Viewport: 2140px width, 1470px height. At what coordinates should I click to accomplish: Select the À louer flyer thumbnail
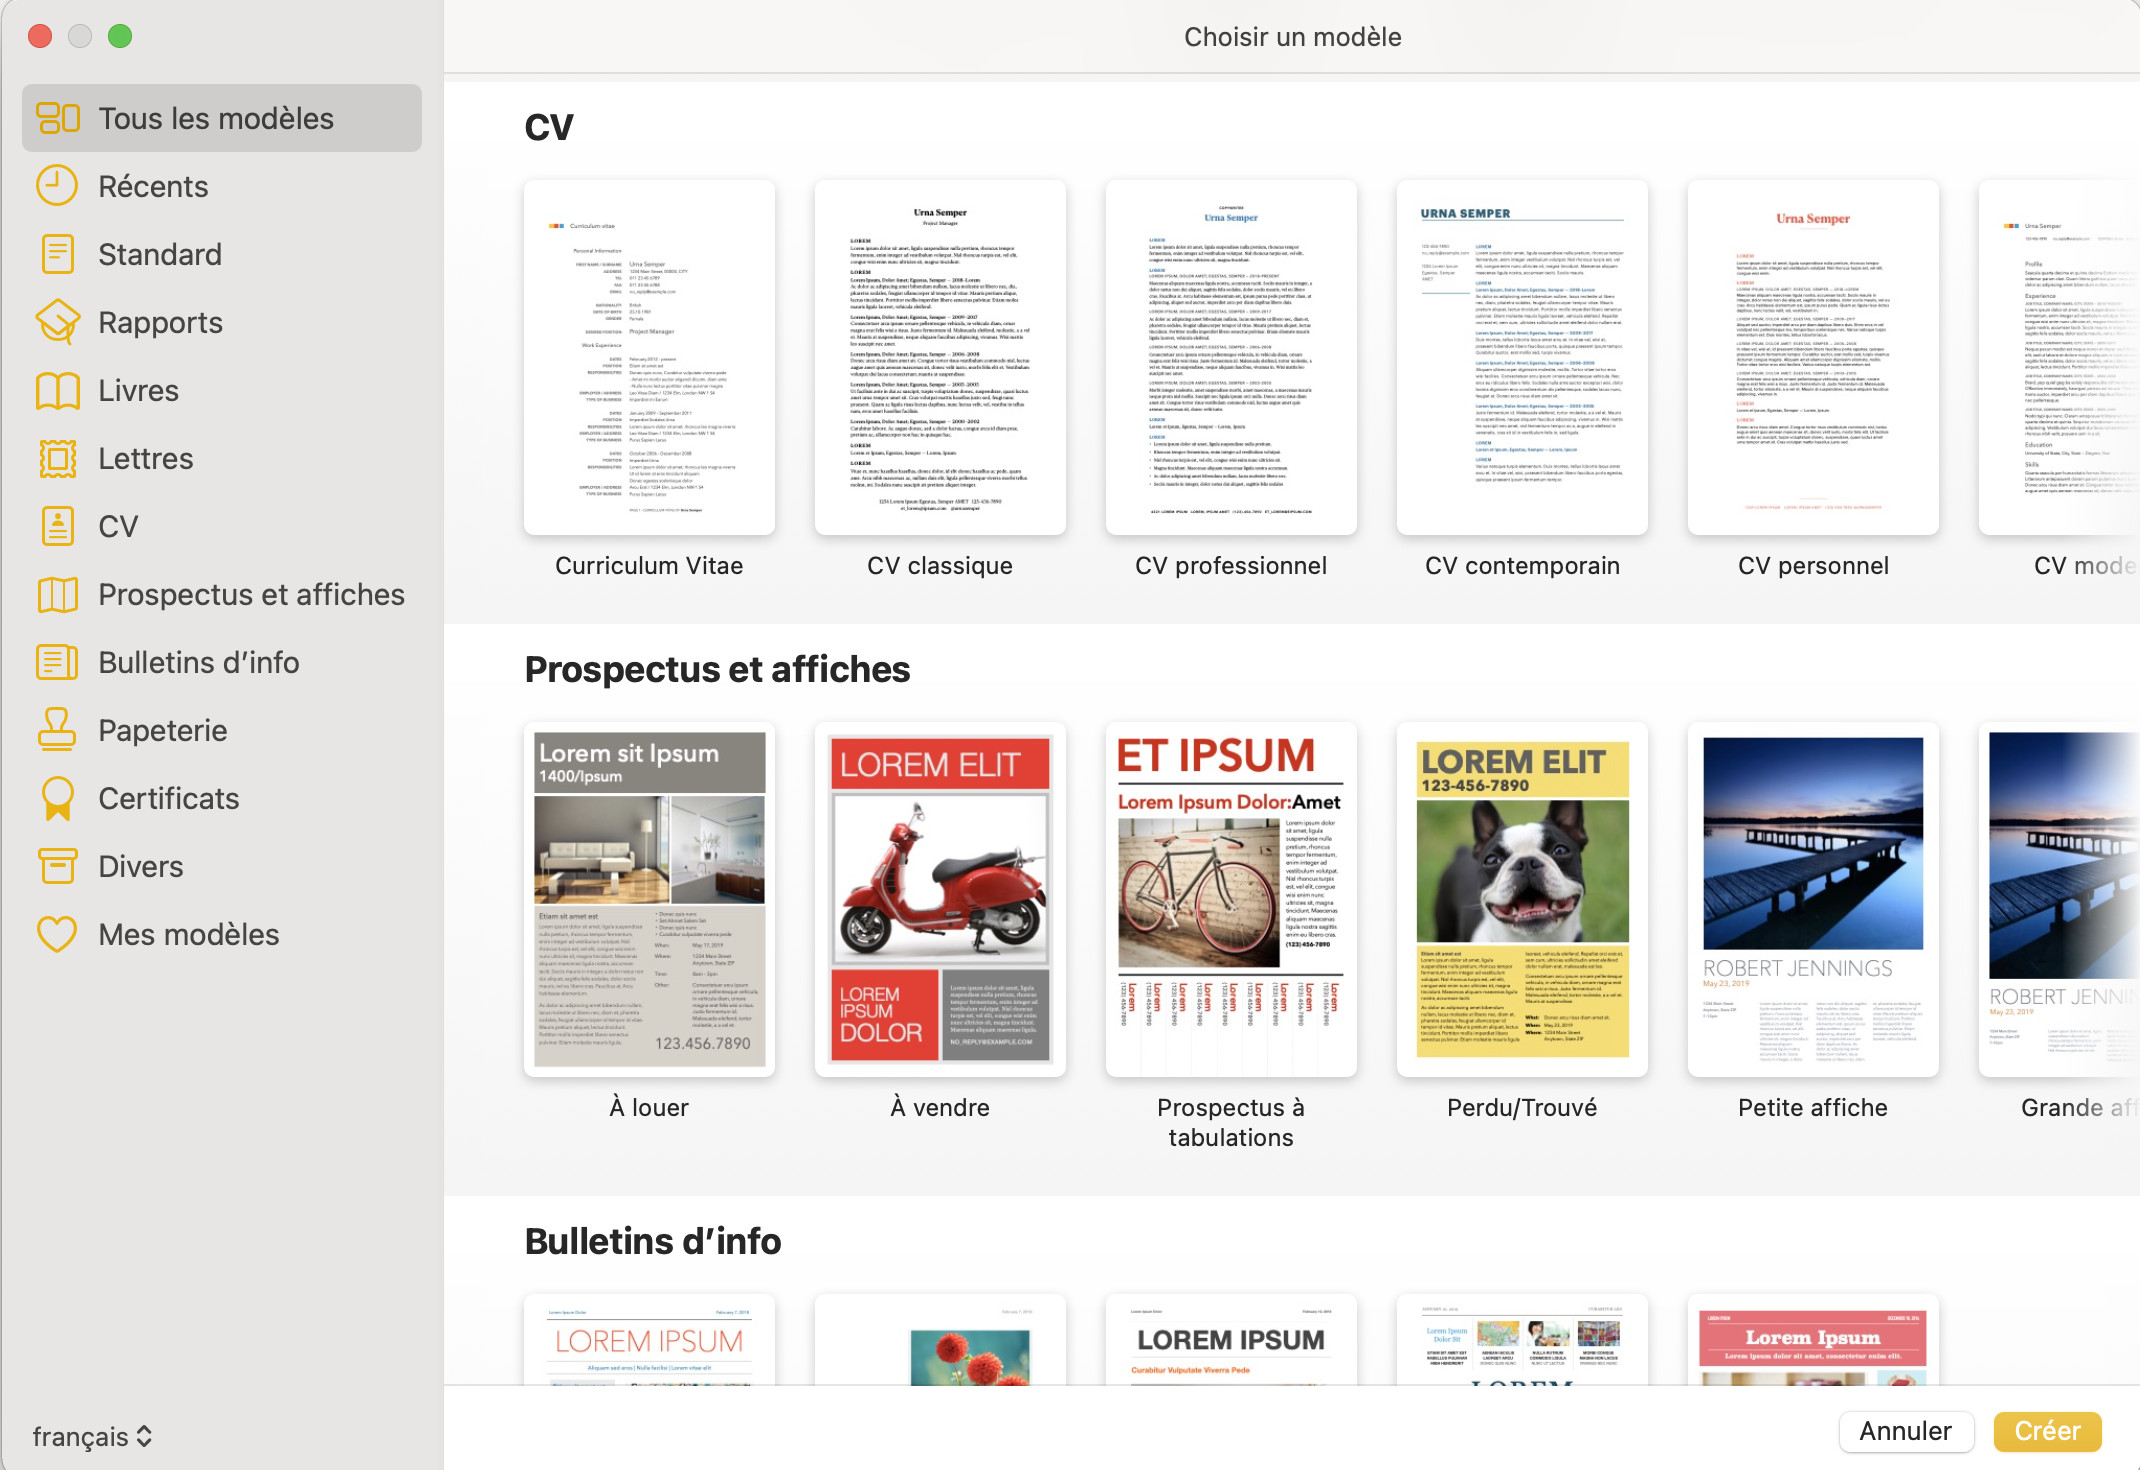click(649, 899)
